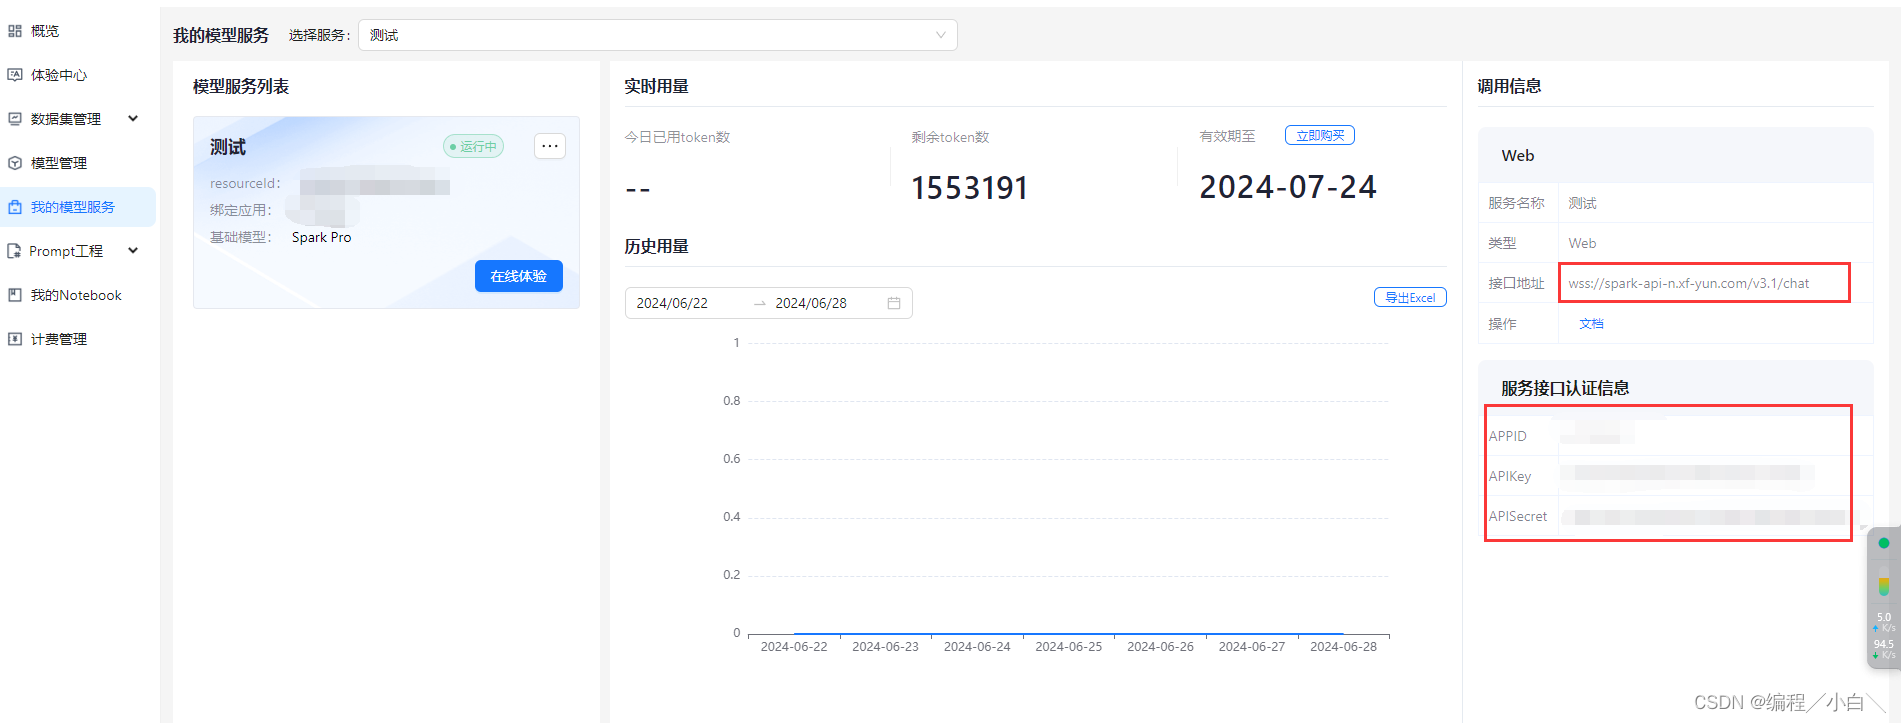Click the start date 2024/06/22 field
This screenshot has height=723, width=1901.
(672, 303)
